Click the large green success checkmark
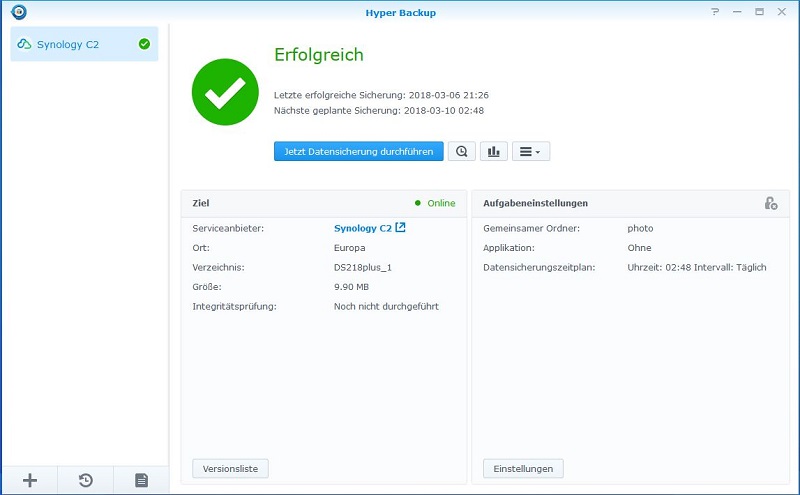 point(225,92)
